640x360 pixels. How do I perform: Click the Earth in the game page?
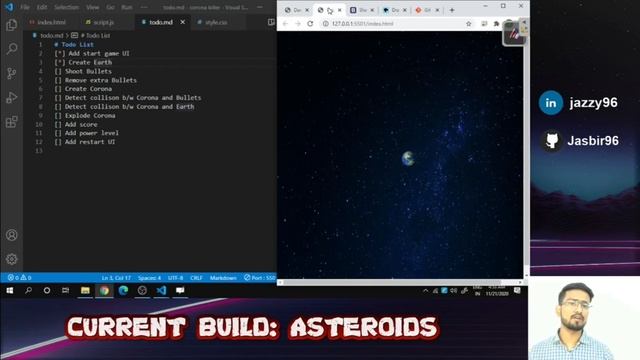[x=408, y=158]
